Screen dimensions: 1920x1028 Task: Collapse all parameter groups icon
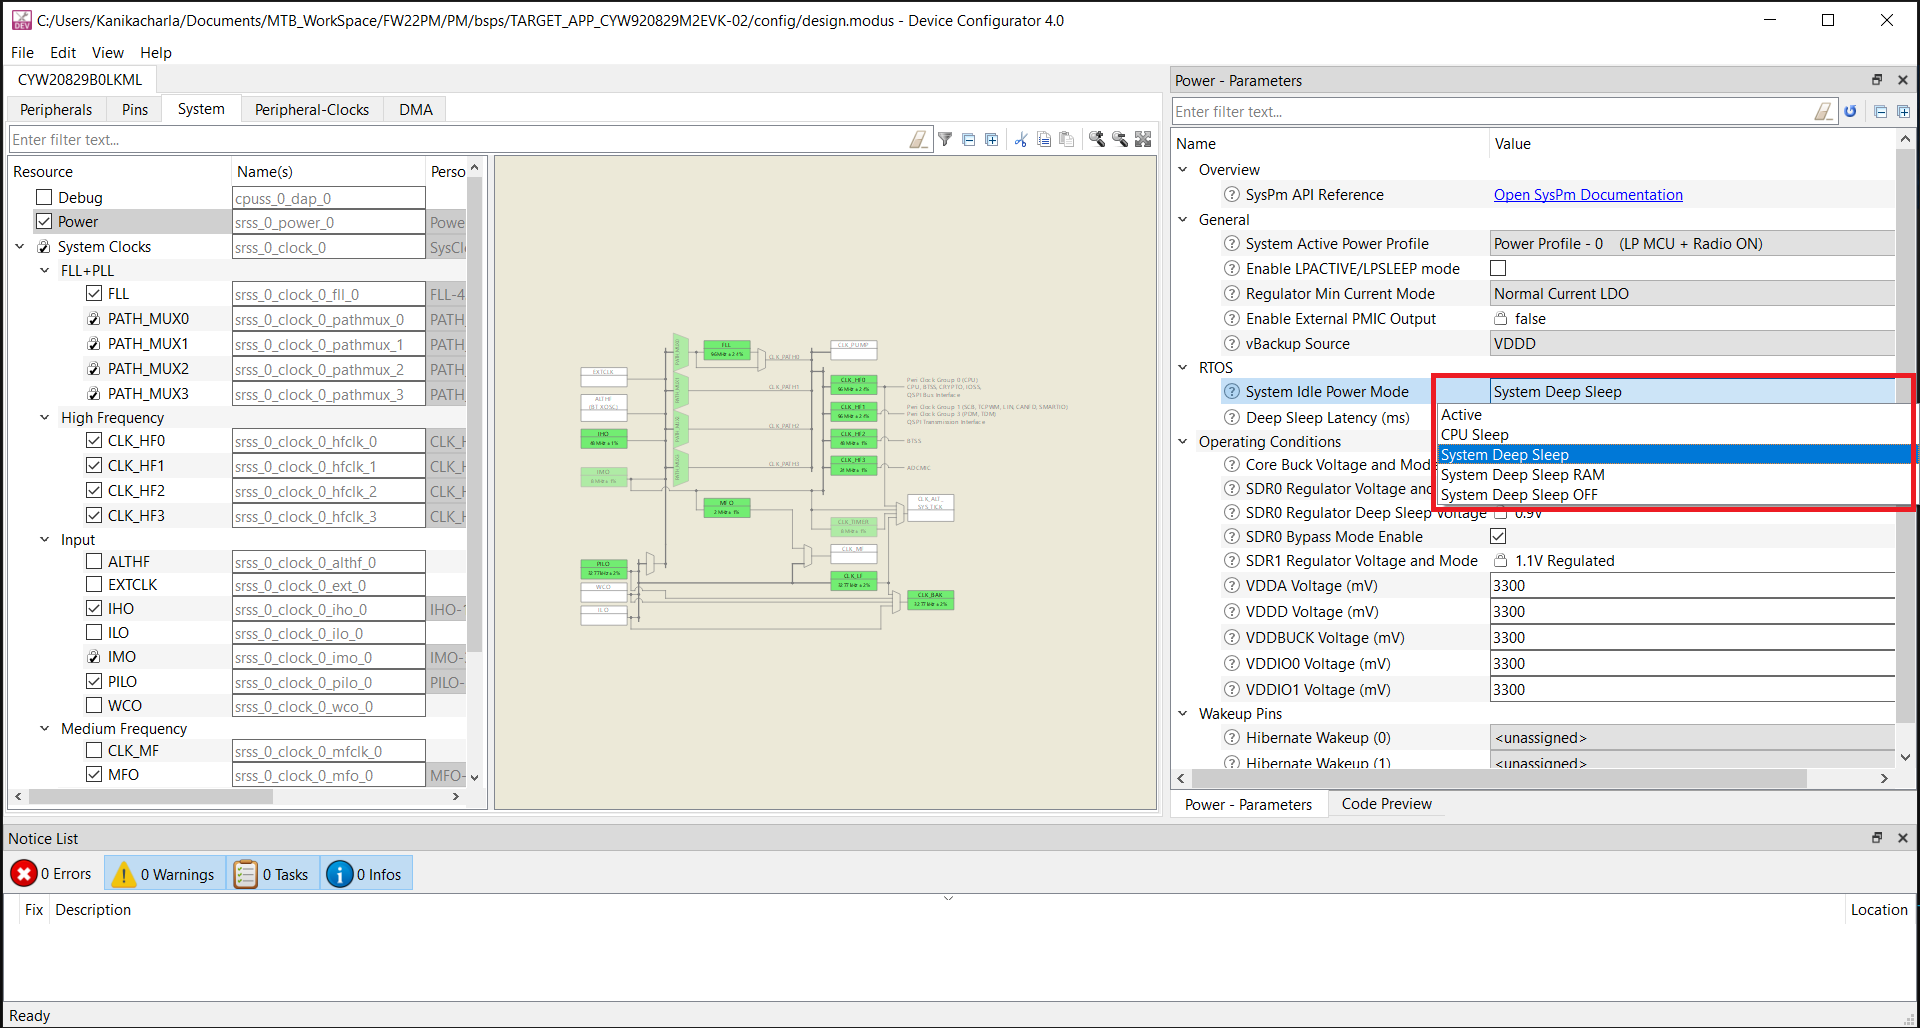pyautogui.click(x=1880, y=112)
